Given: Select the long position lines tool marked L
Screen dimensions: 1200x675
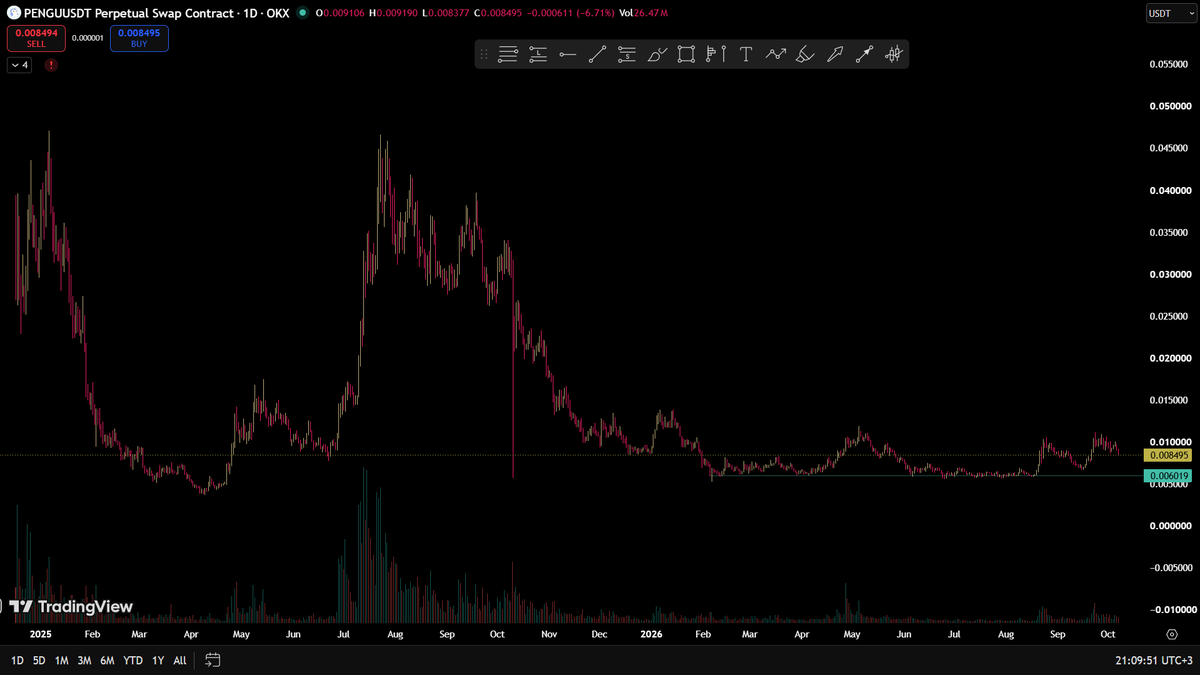Looking at the screenshot, I should [538, 54].
